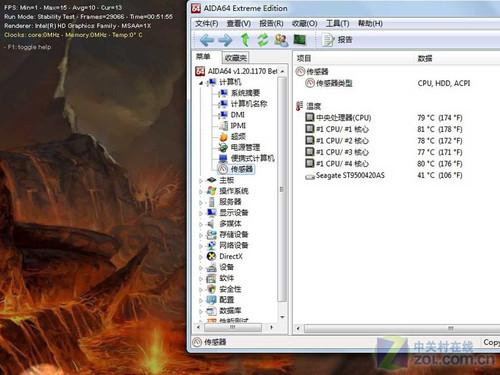The image size is (500, 375).
Task: Expand the 网络设备 tree node
Action: (201, 246)
